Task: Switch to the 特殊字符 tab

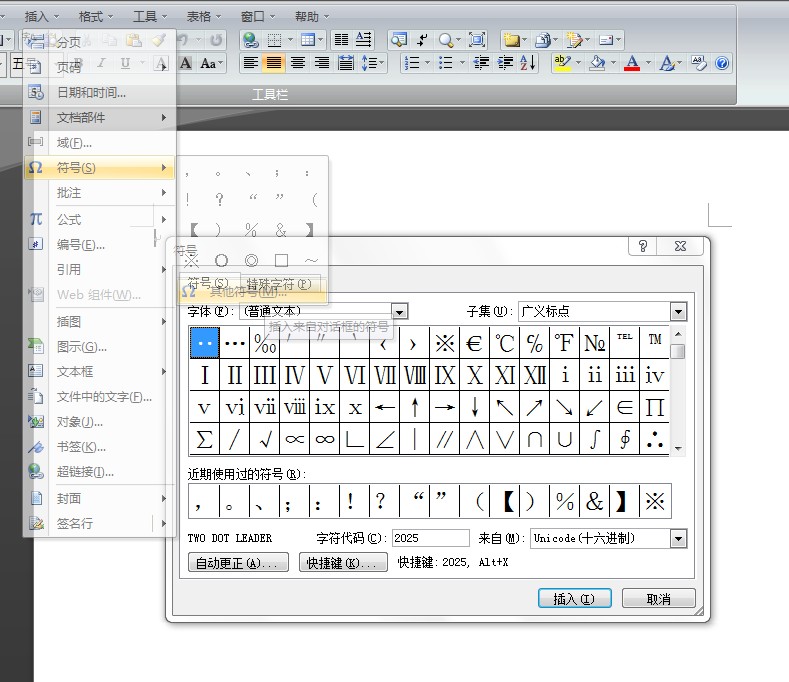Action: (x=278, y=284)
